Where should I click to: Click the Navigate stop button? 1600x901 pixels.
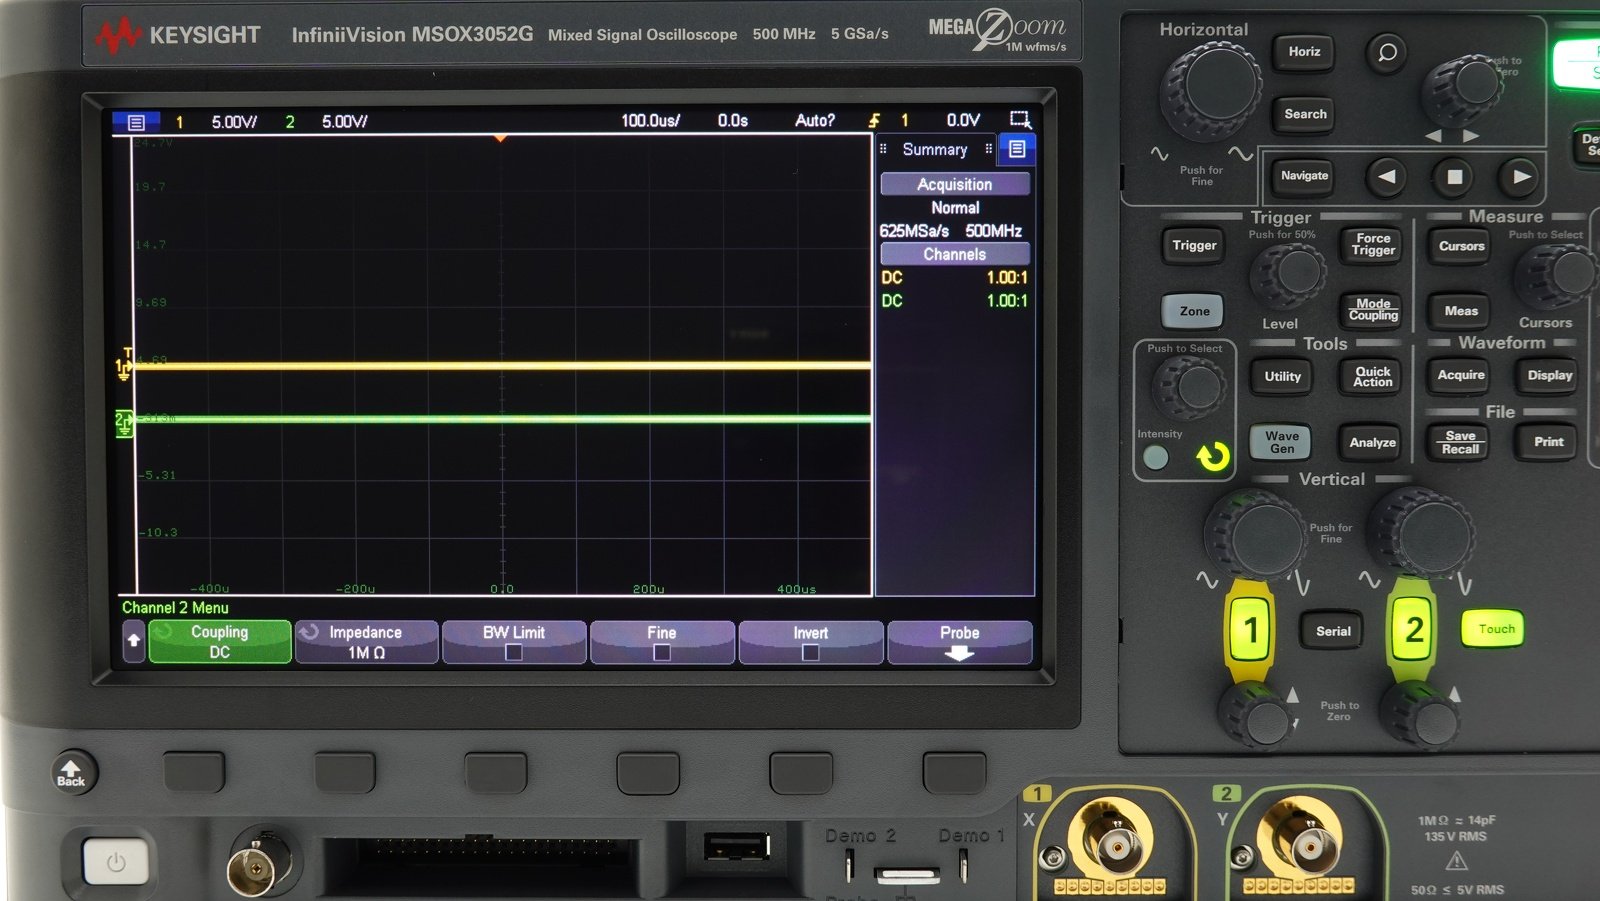pos(1455,177)
